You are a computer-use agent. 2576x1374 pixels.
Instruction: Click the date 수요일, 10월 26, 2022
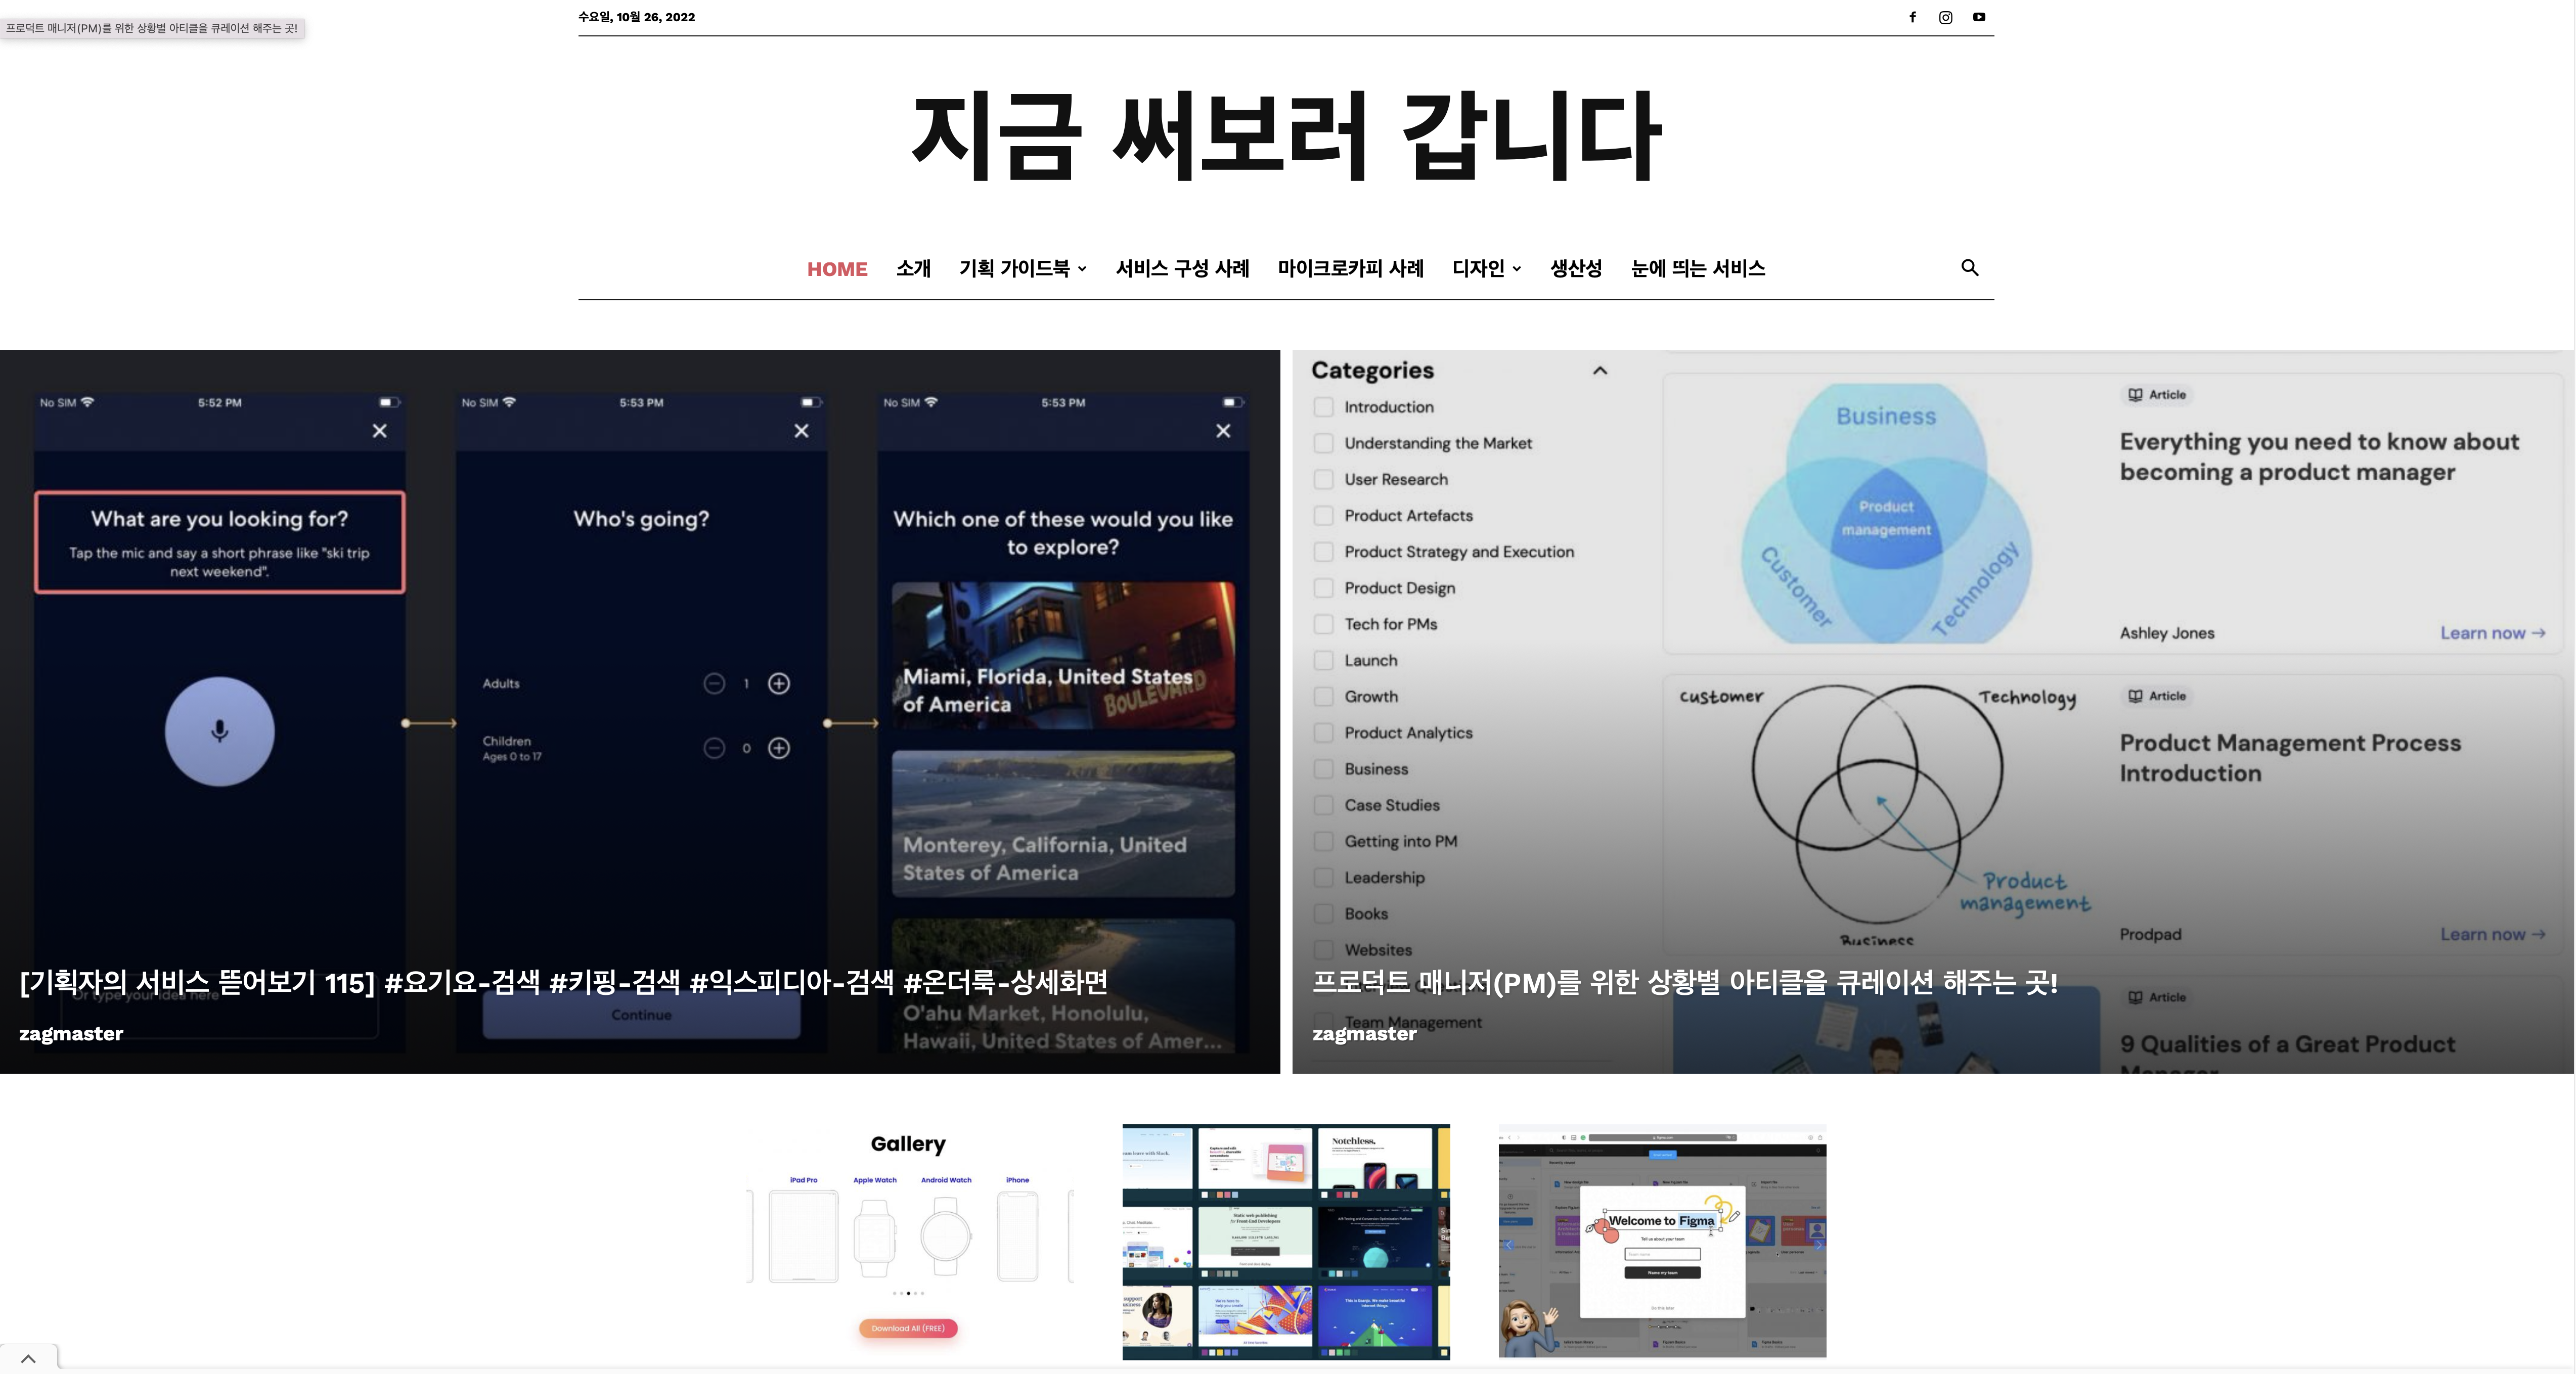[636, 17]
